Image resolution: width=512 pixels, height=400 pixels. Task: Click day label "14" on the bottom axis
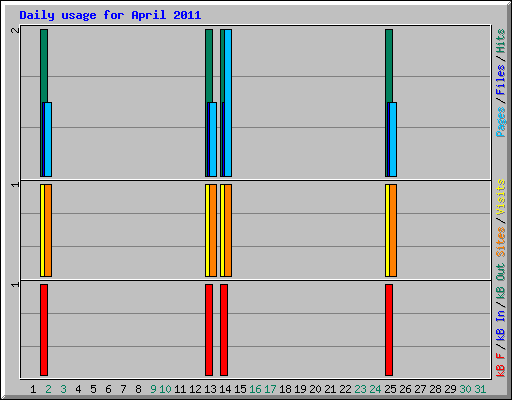coord(225,389)
